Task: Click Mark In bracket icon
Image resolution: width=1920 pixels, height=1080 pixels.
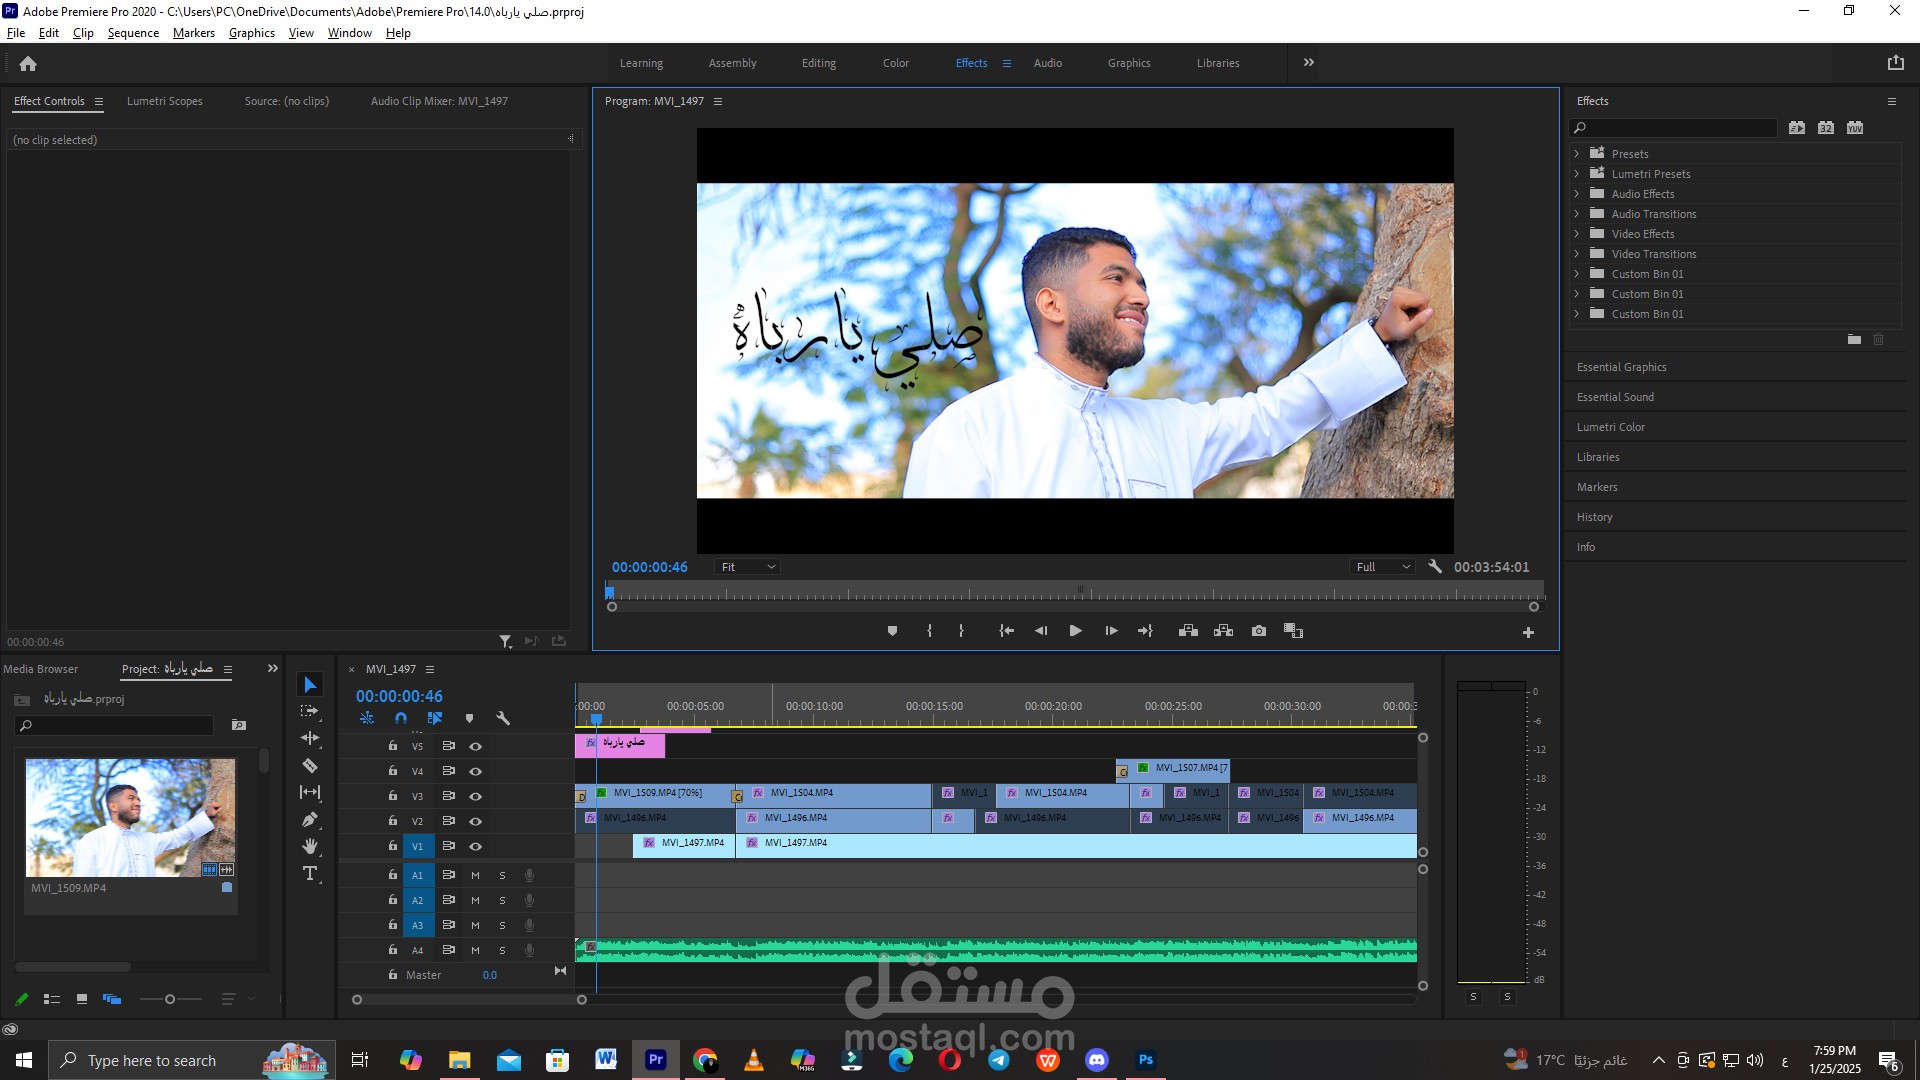Action: pyautogui.click(x=929, y=631)
